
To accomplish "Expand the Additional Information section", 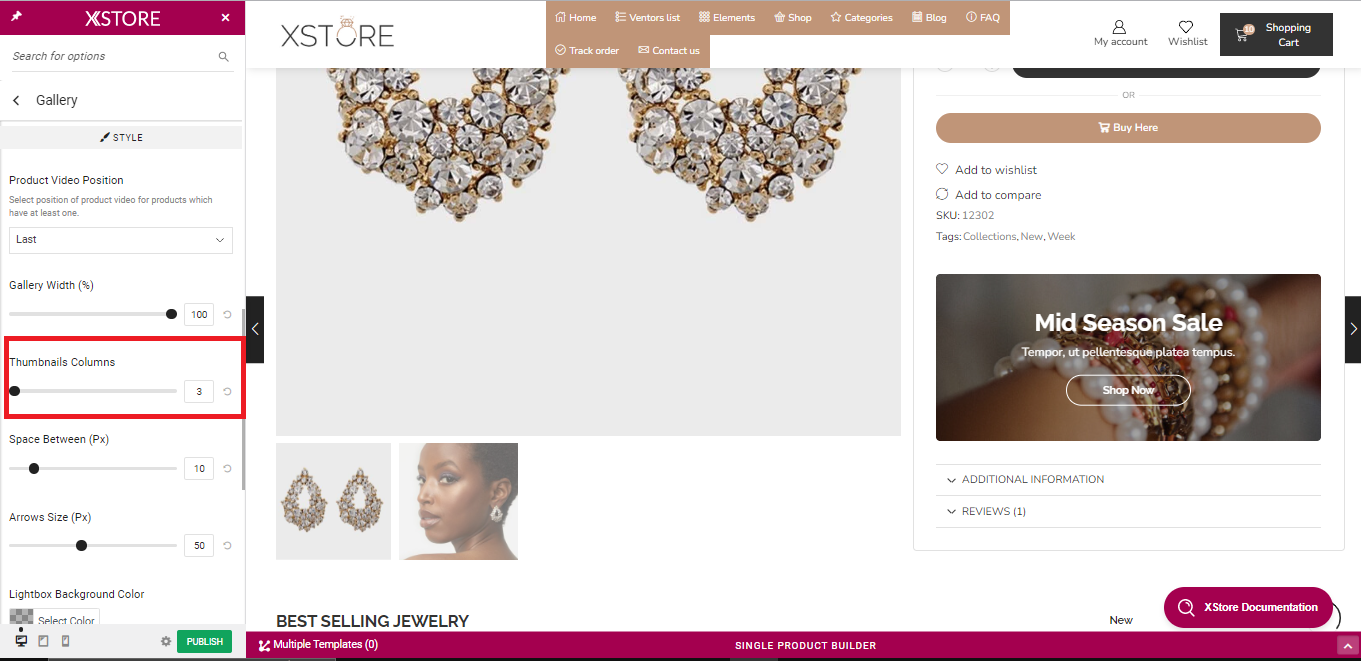I will click(1128, 480).
